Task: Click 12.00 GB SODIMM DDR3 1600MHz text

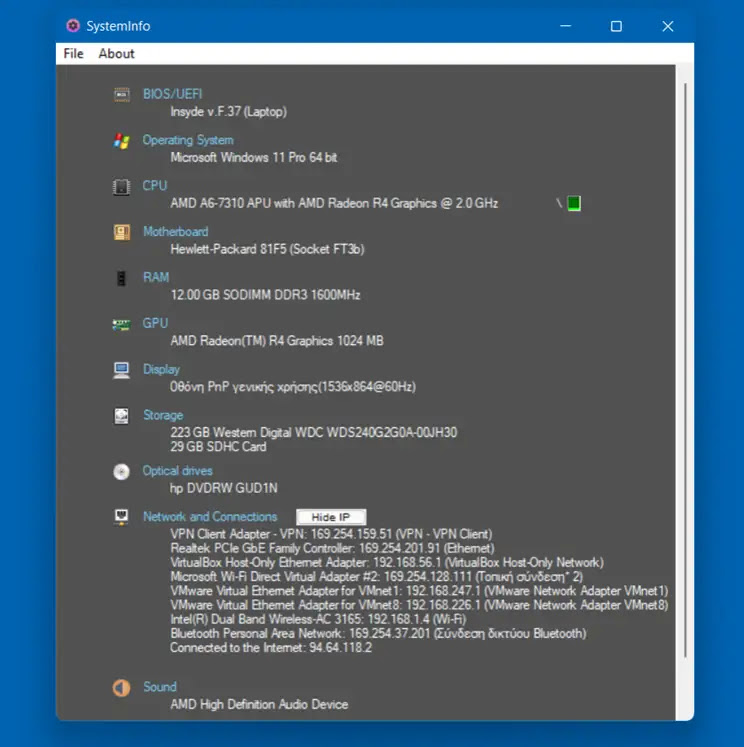Action: tap(265, 295)
